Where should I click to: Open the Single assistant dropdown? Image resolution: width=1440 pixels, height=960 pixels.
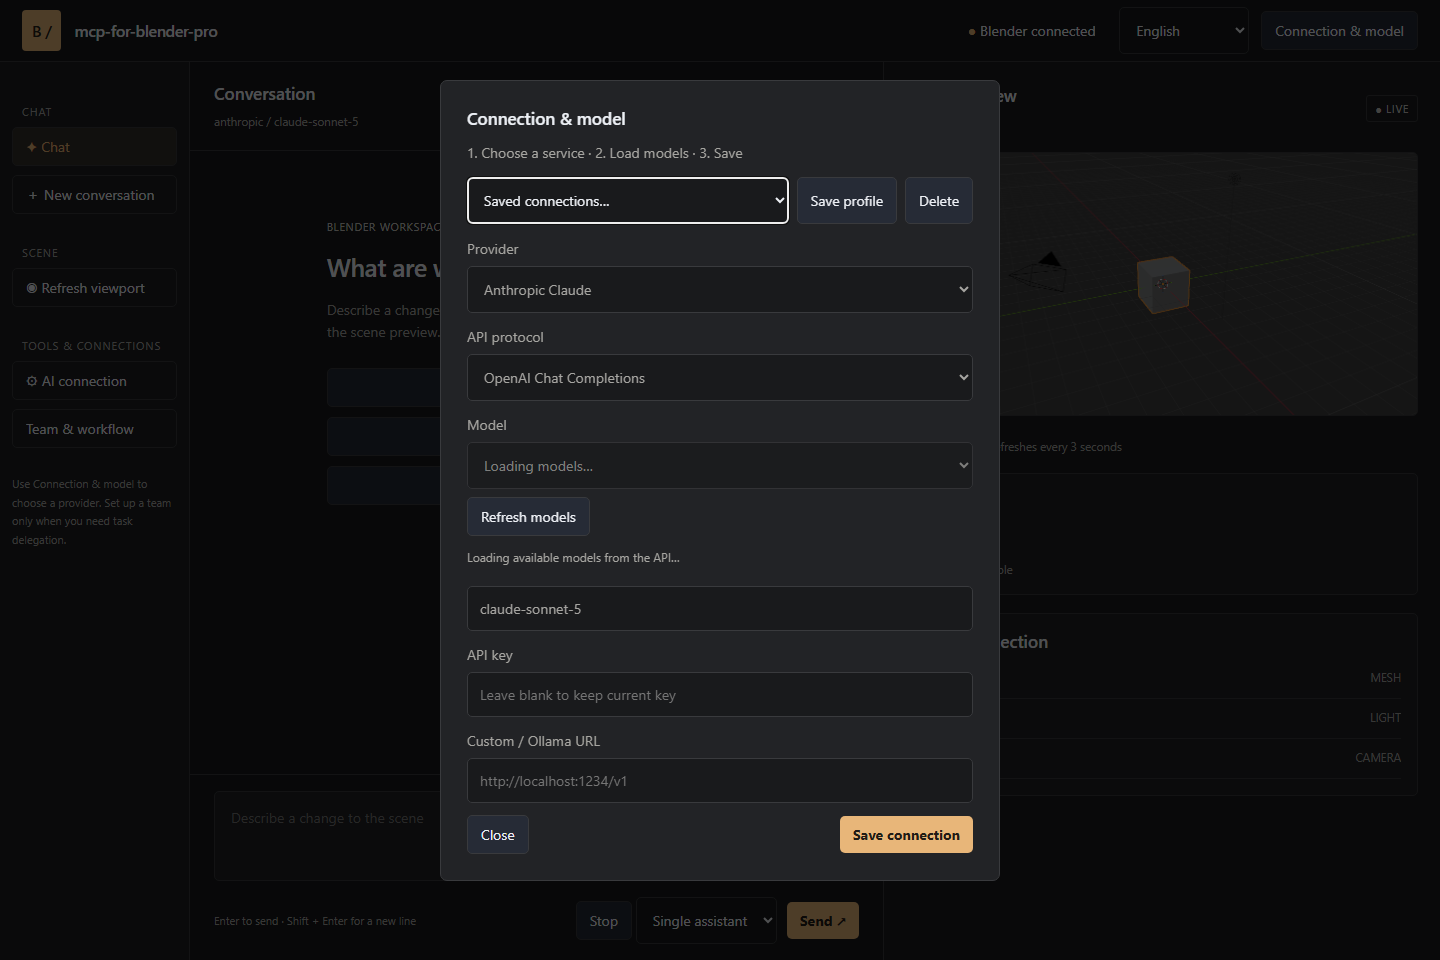click(x=707, y=921)
